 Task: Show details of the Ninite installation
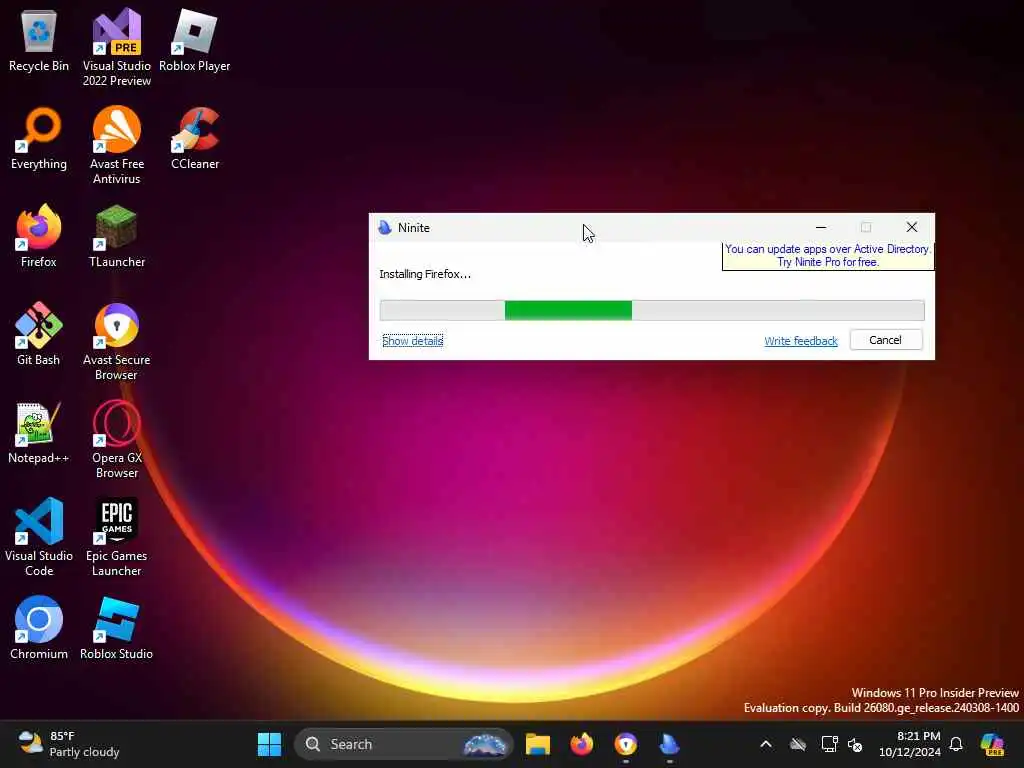pos(413,340)
